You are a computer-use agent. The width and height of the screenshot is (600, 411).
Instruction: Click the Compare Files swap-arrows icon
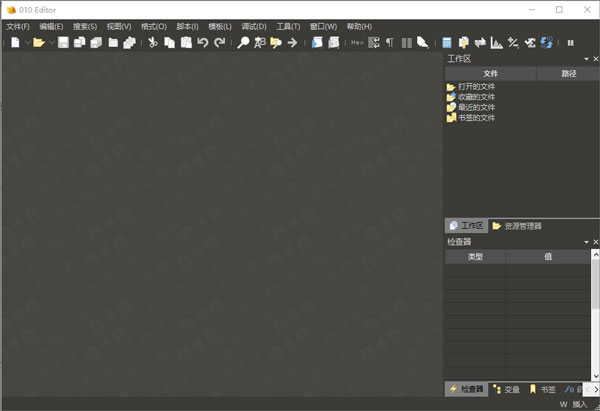480,42
